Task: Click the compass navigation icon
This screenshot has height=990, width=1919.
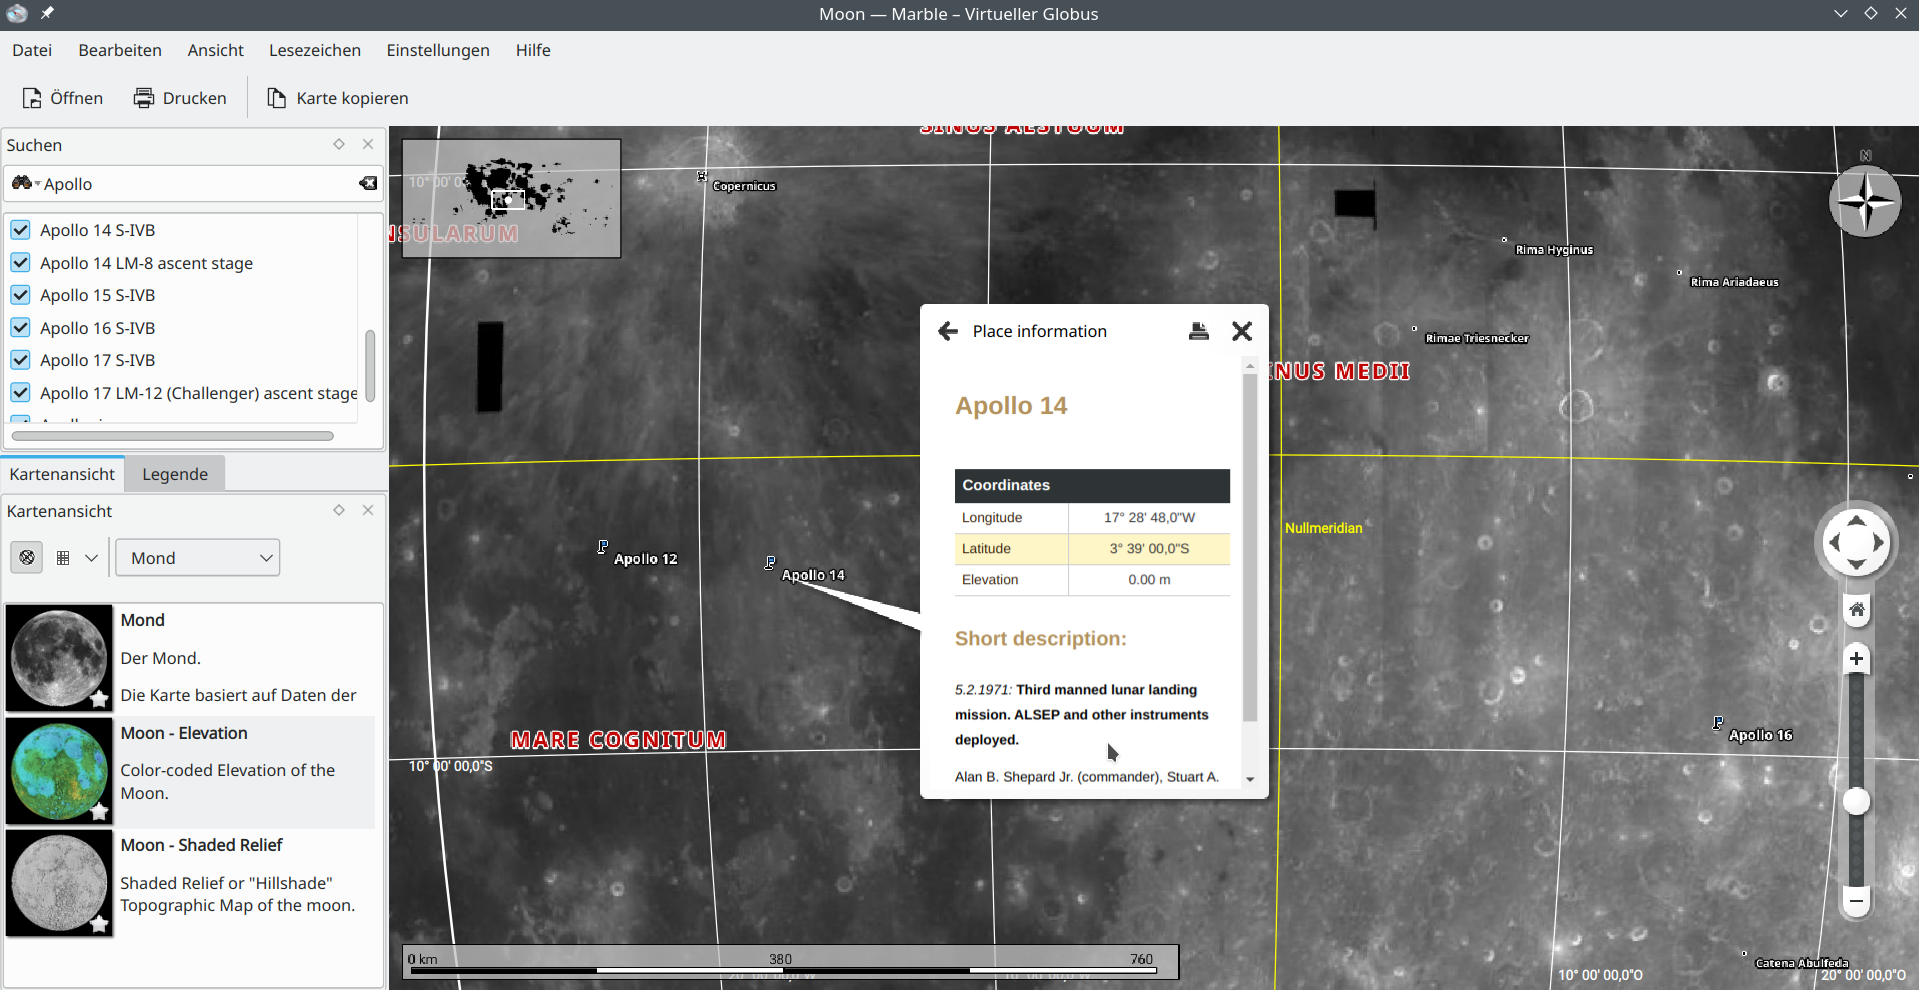Action: [x=1865, y=201]
